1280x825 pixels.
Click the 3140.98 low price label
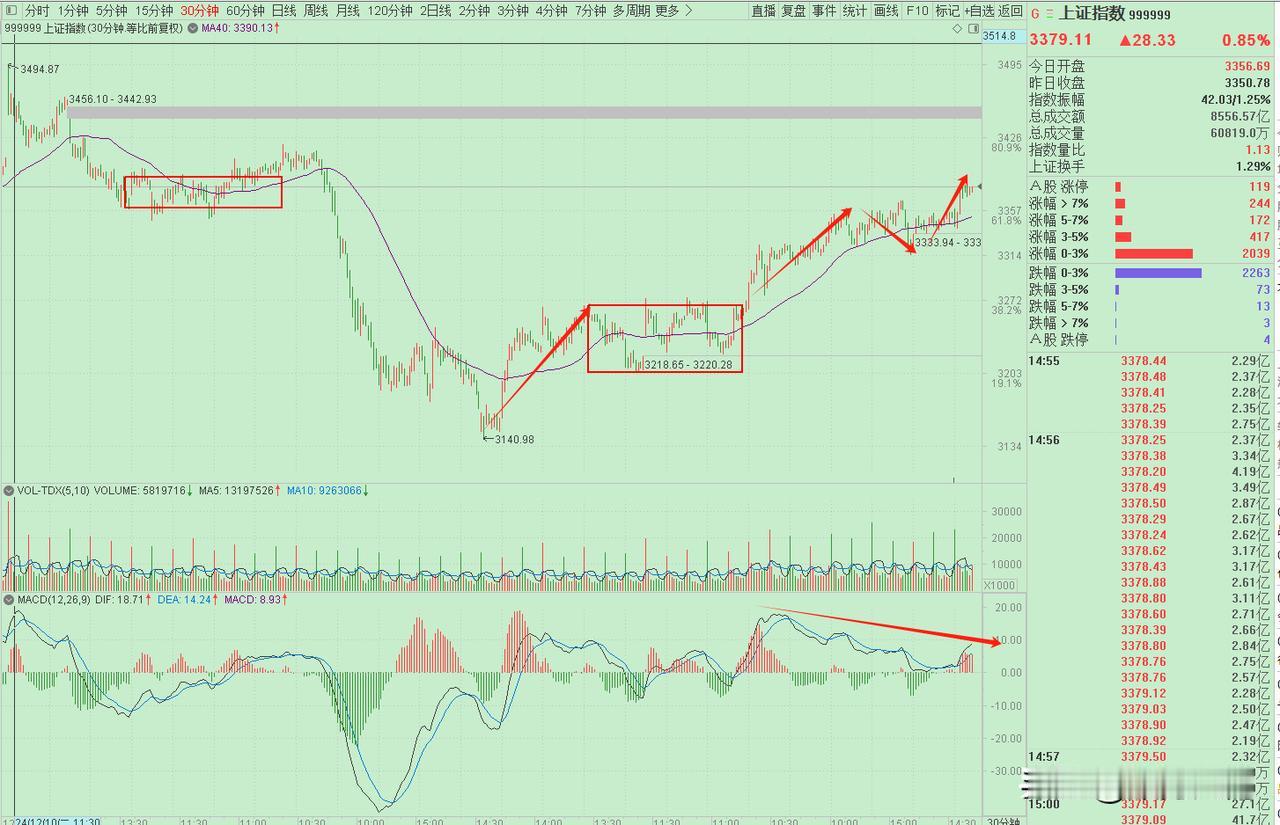(x=514, y=439)
